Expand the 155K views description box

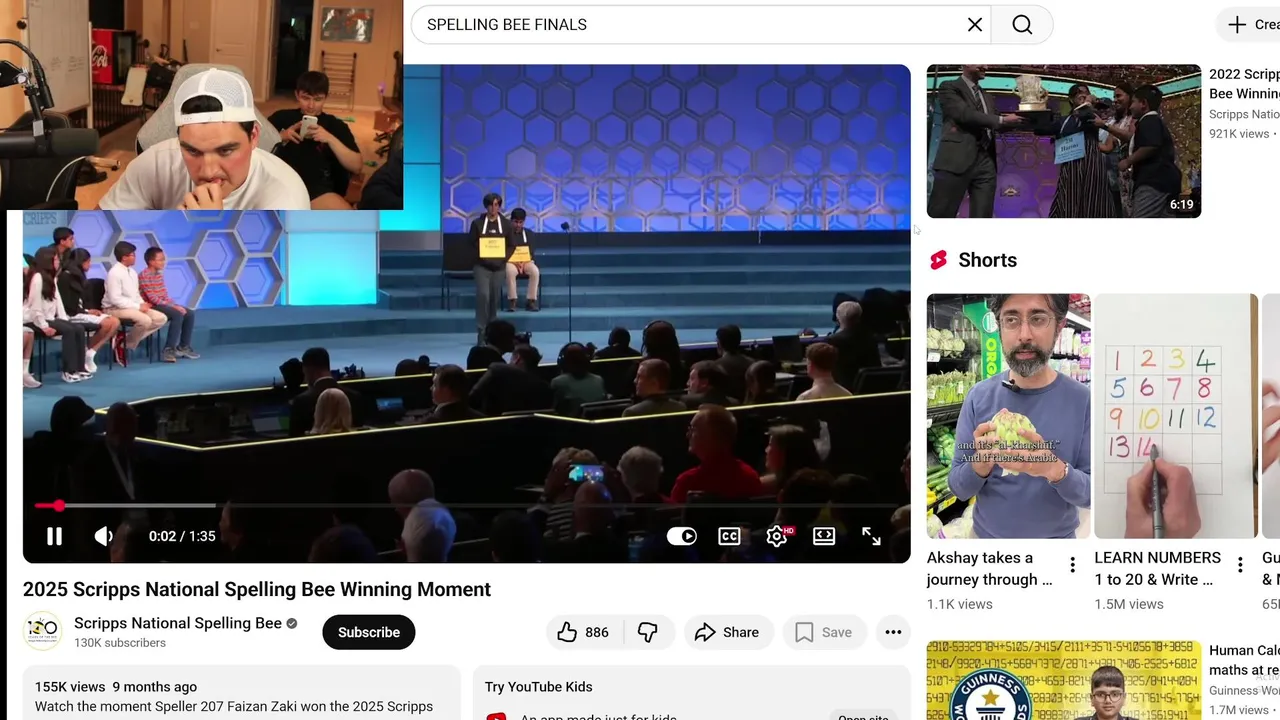pos(241,694)
